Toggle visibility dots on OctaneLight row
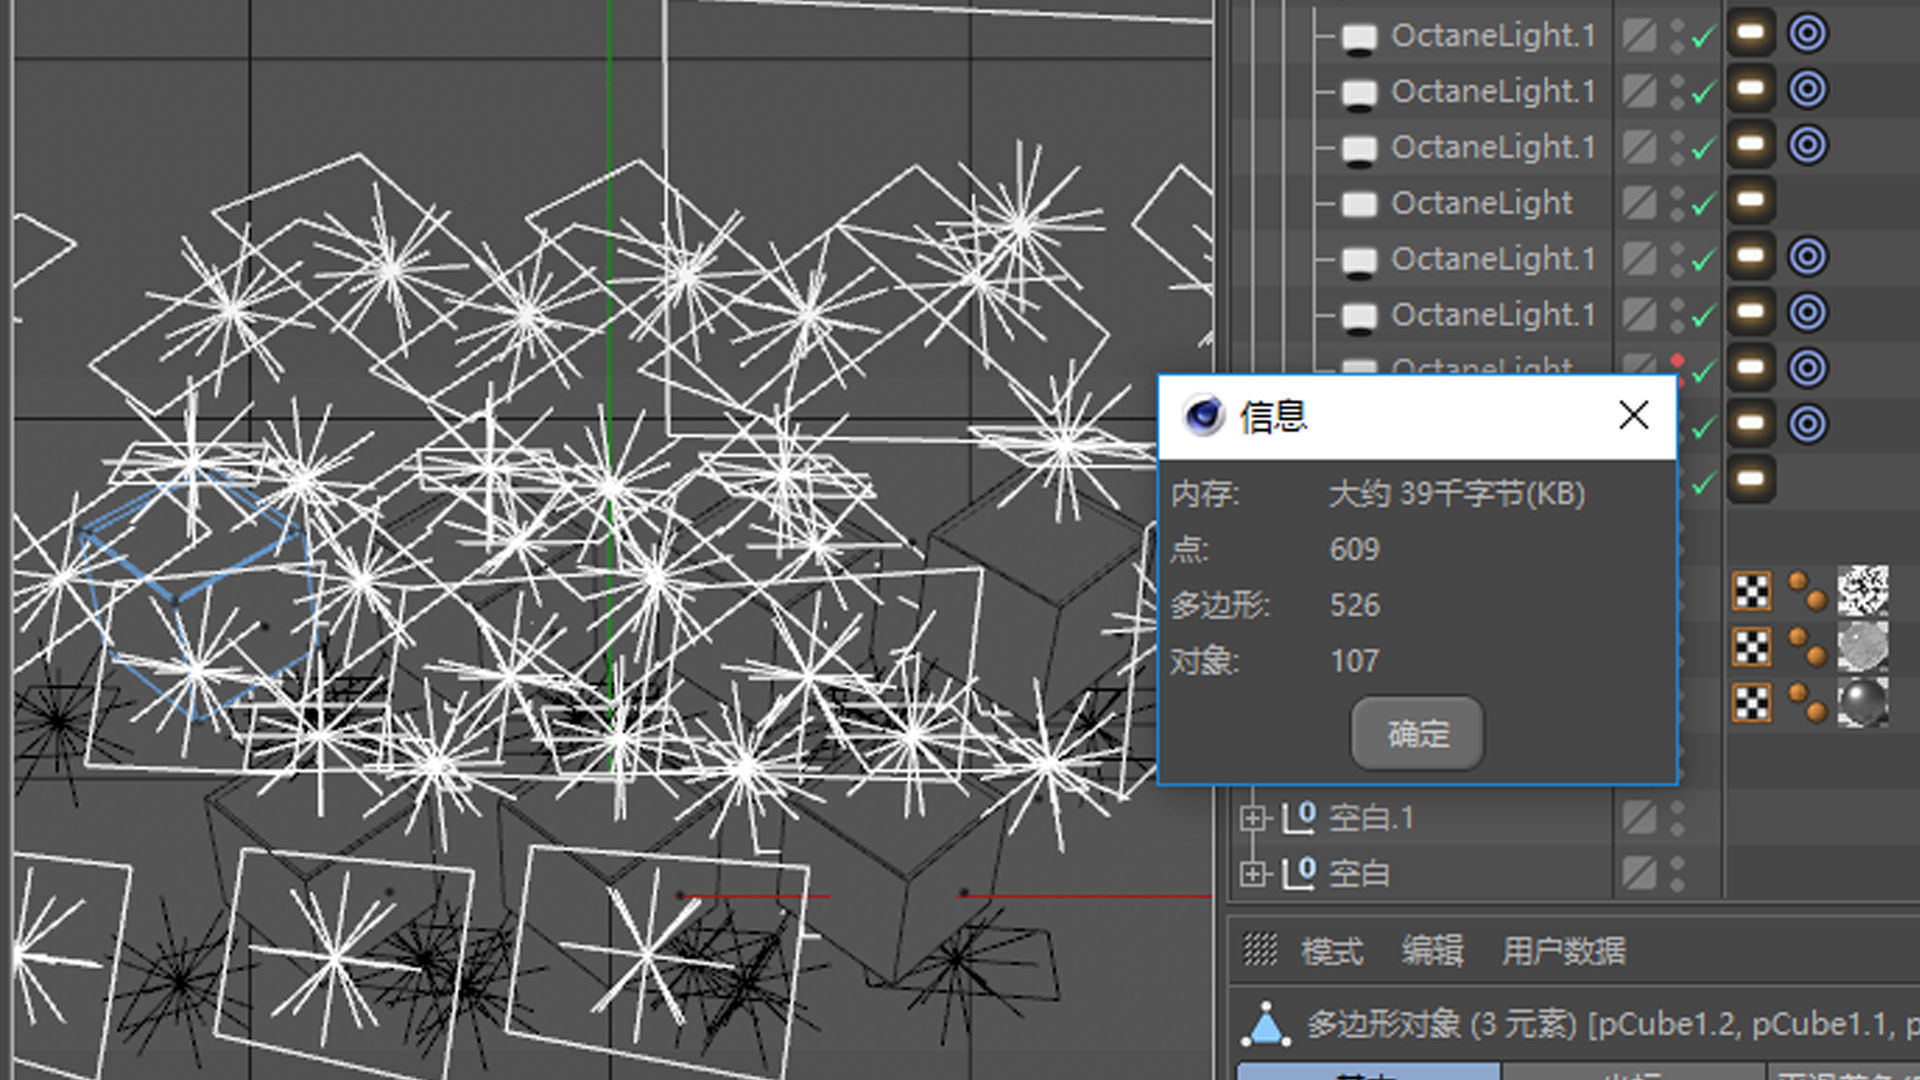 point(1677,203)
